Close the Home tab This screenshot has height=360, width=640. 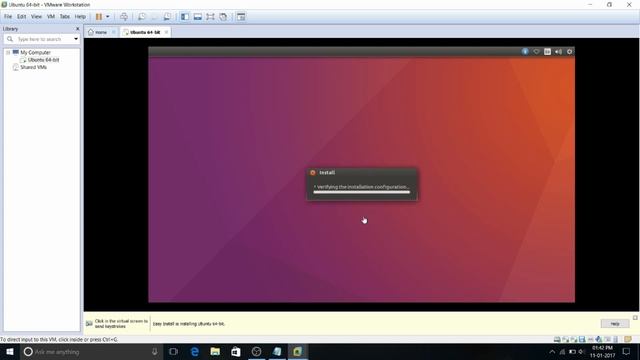click(x=114, y=32)
